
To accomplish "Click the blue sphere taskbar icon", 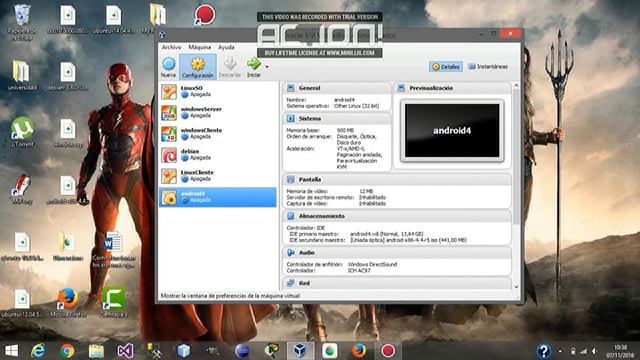I will [x=242, y=351].
